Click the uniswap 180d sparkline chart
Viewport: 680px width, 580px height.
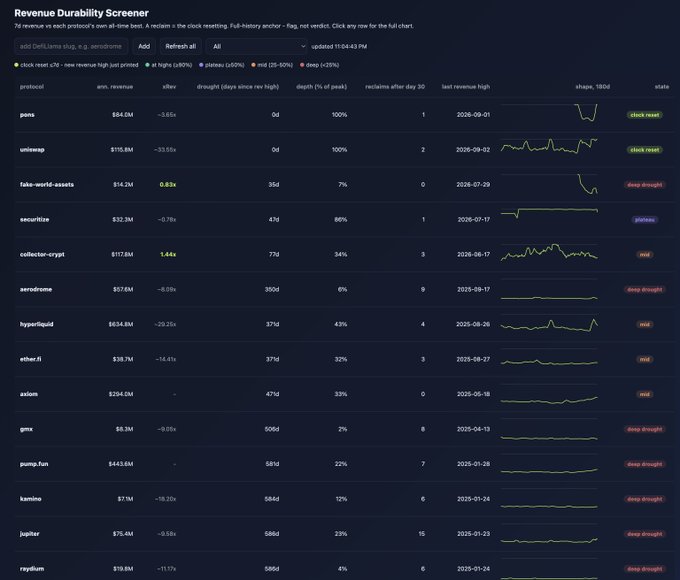tap(549, 147)
